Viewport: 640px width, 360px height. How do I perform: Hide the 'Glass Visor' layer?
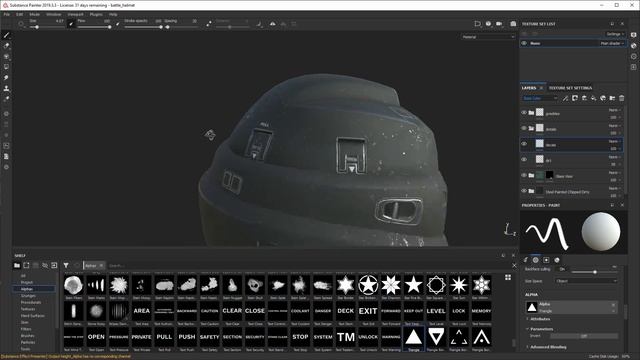click(x=524, y=175)
